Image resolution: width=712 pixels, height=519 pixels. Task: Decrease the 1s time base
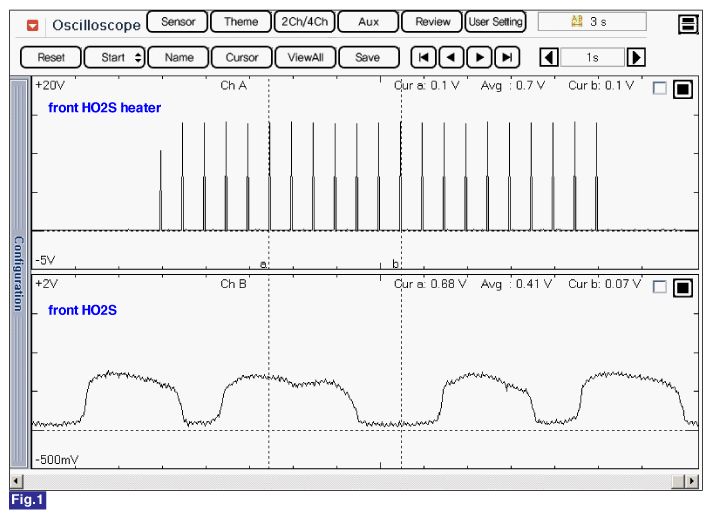coord(548,57)
